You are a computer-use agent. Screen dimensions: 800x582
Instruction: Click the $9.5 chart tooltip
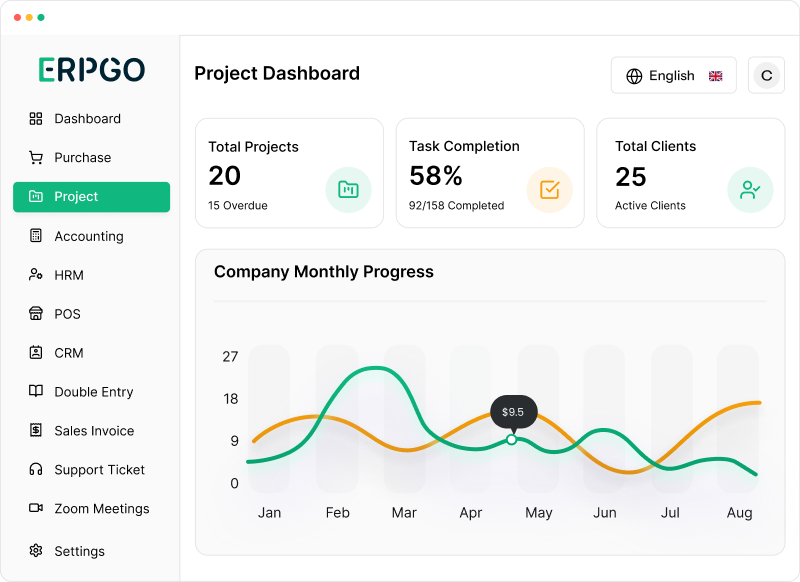(x=513, y=412)
